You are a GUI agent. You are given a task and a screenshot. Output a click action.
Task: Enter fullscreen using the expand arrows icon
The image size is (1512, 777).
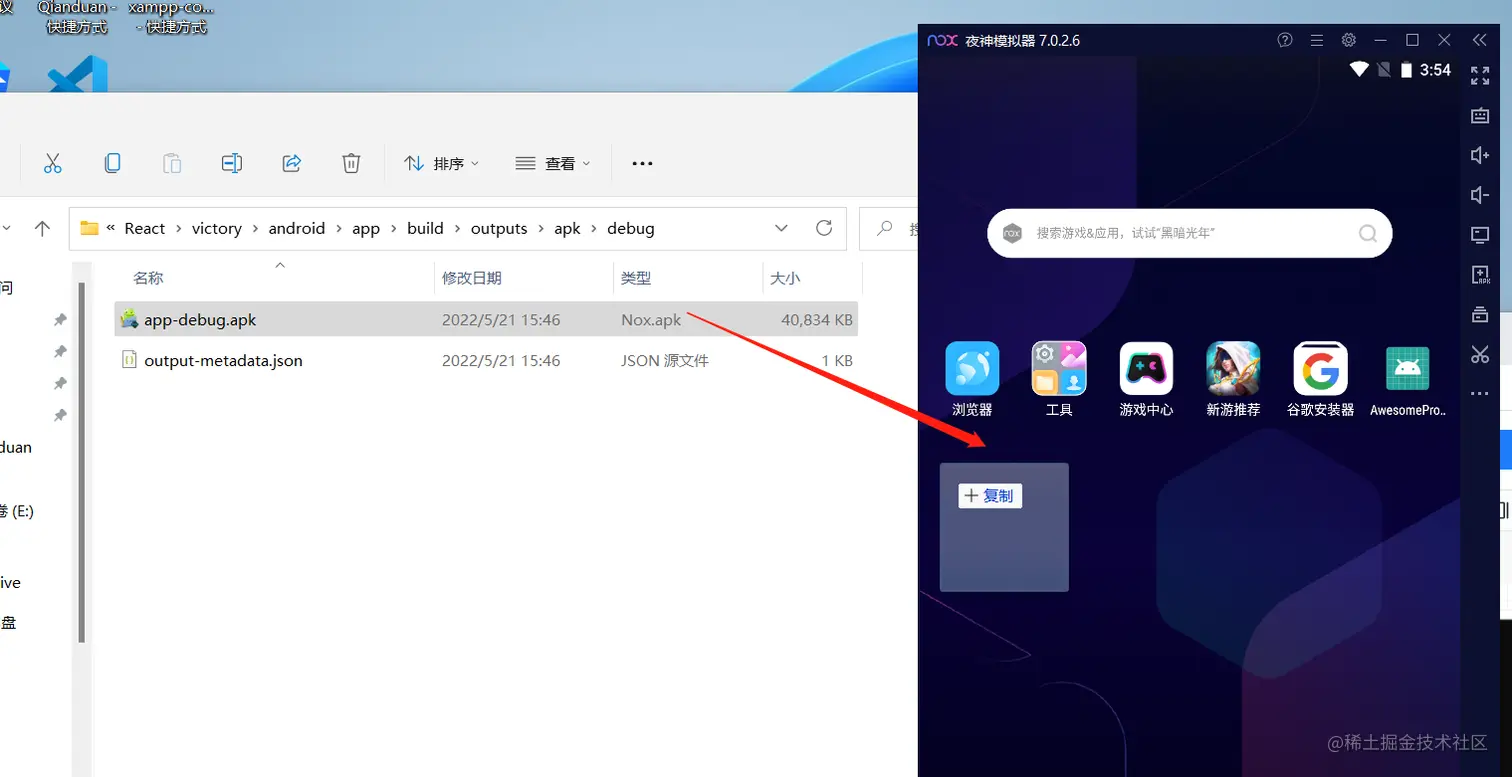(1480, 75)
